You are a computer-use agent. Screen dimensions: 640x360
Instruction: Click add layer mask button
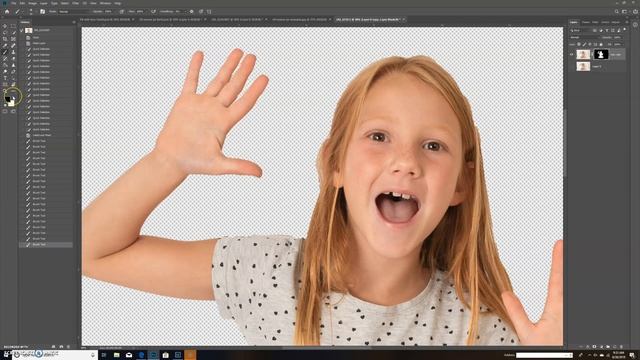[x=594, y=347]
